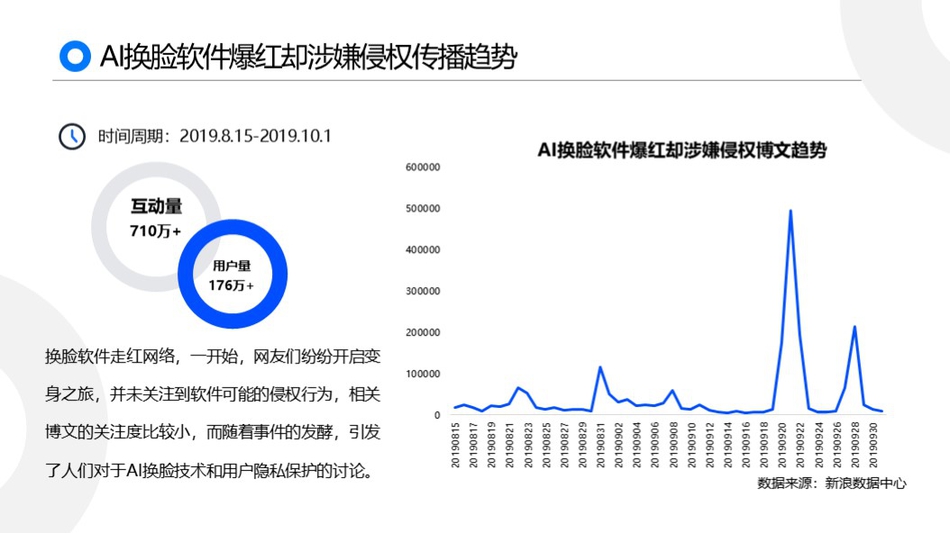The image size is (950, 533).
Task: Click the 用户量 label in blue ring
Action: [x=231, y=266]
